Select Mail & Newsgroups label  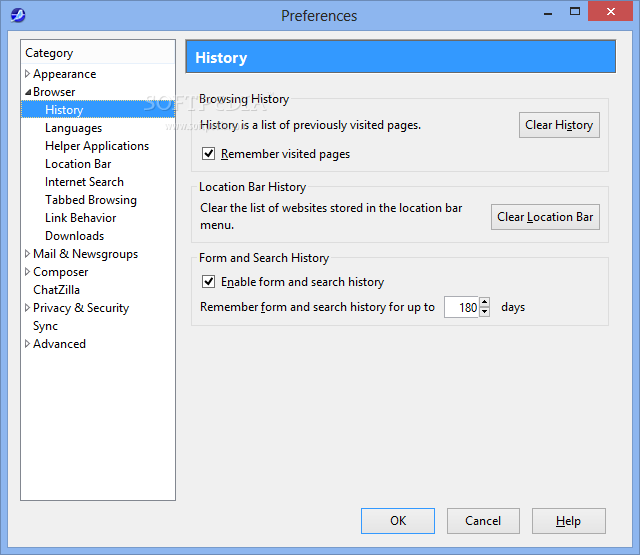coord(85,254)
